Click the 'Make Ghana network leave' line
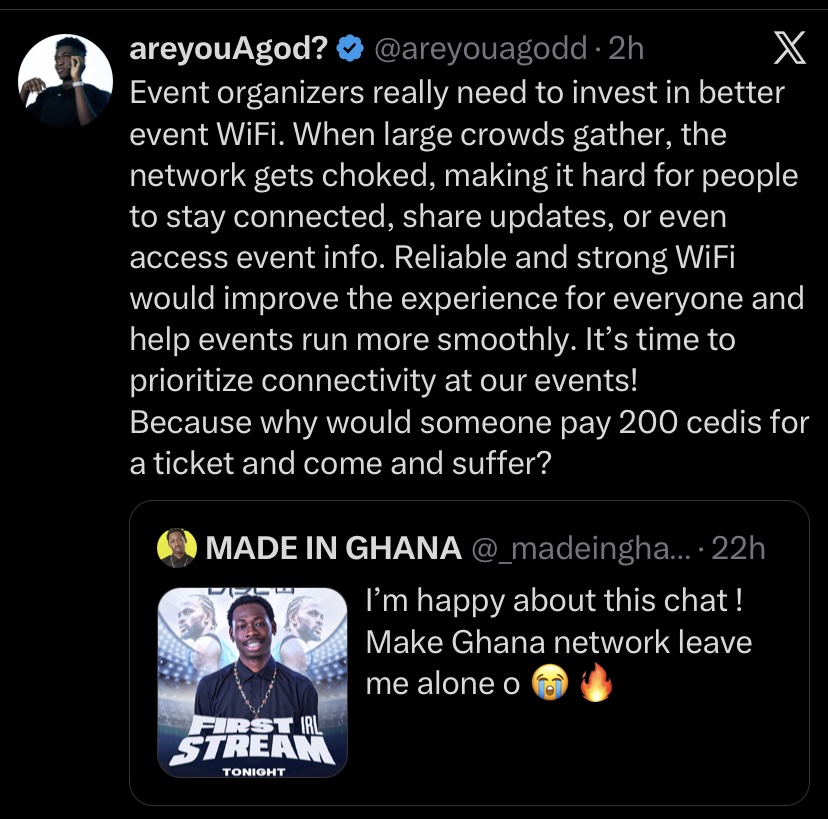The height and width of the screenshot is (819, 828). 558,641
